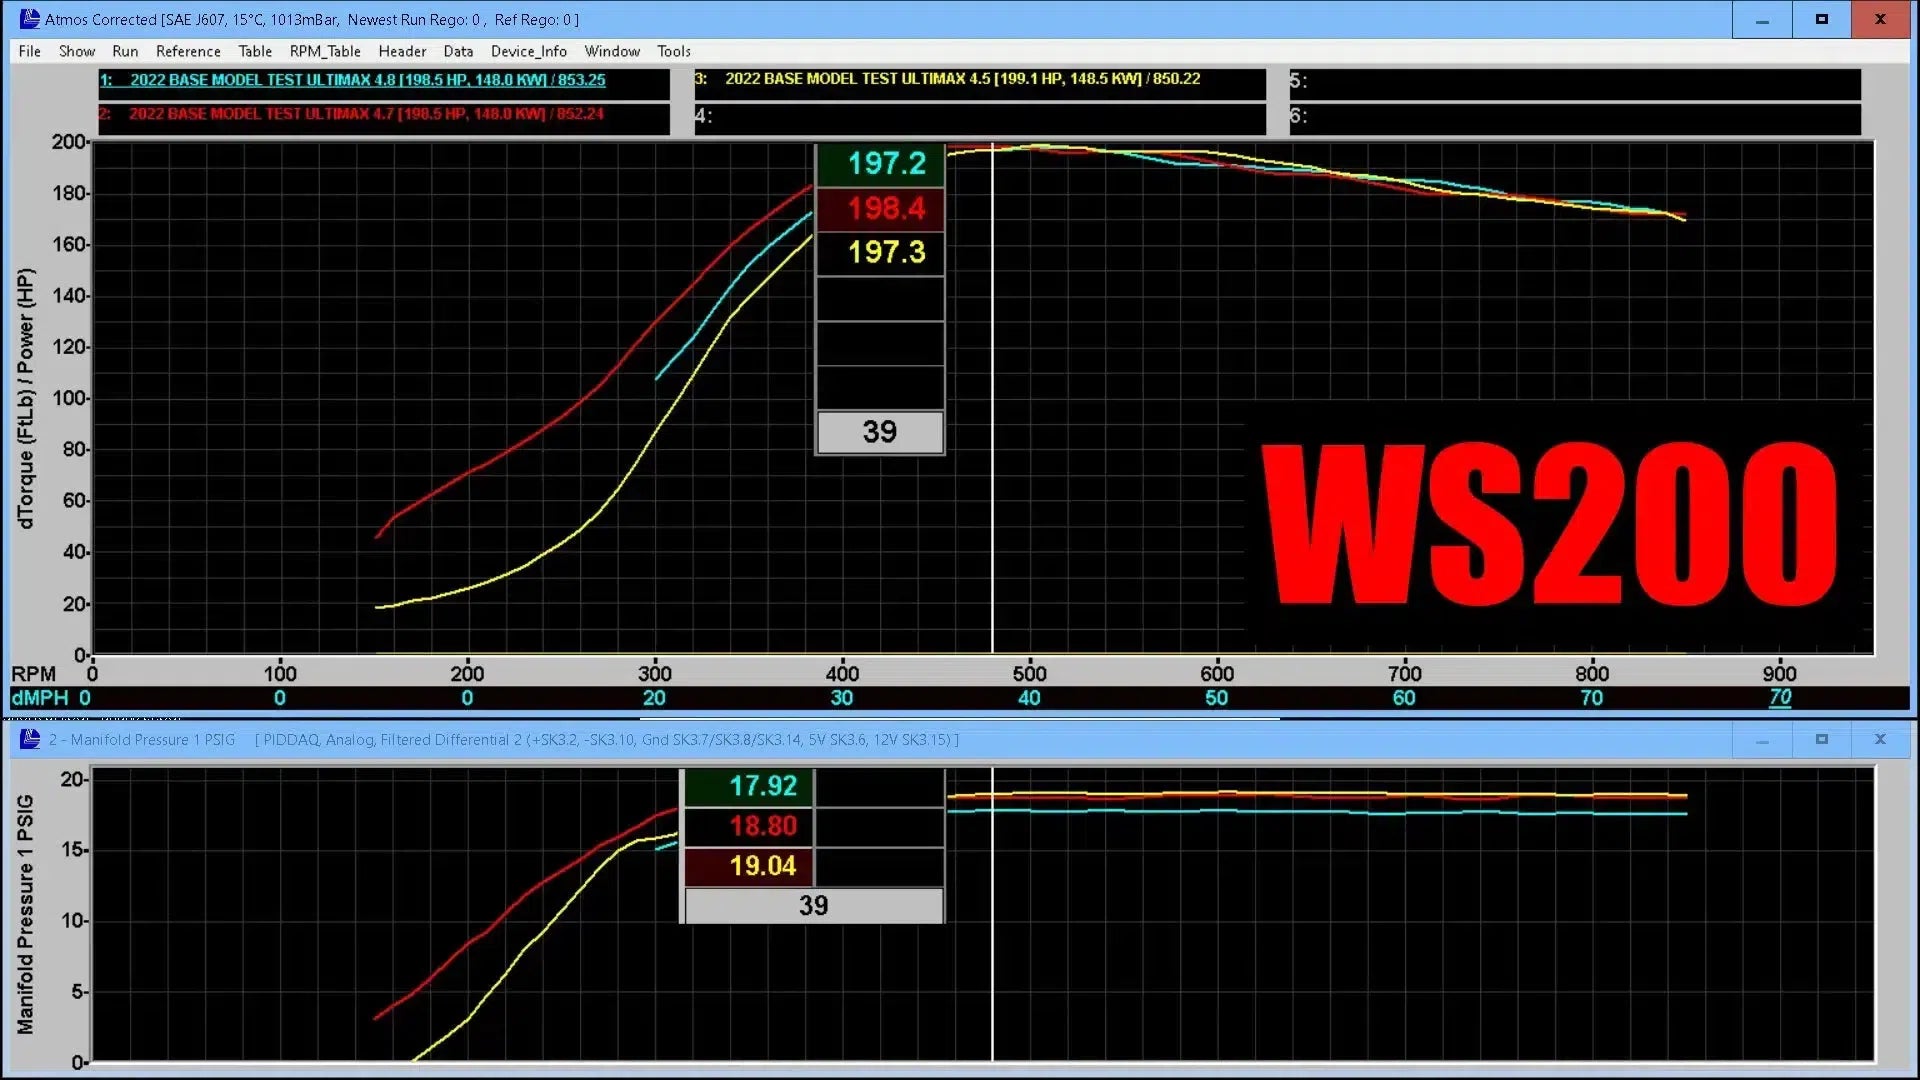Click empty run slot 4 field
This screenshot has width=1920, height=1080.
(980, 116)
